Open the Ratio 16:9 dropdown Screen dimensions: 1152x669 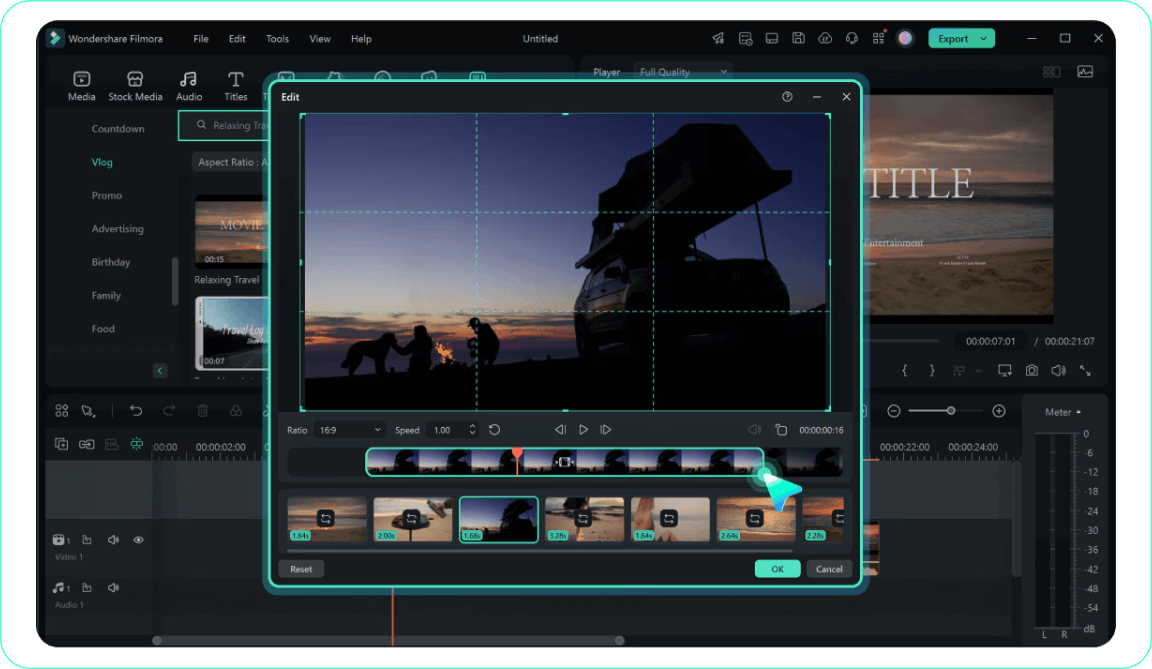(350, 430)
